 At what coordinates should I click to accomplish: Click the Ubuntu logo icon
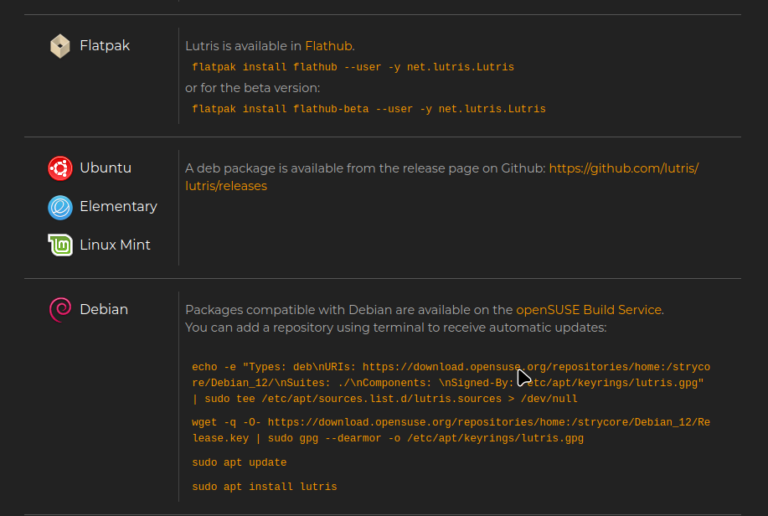click(60, 168)
